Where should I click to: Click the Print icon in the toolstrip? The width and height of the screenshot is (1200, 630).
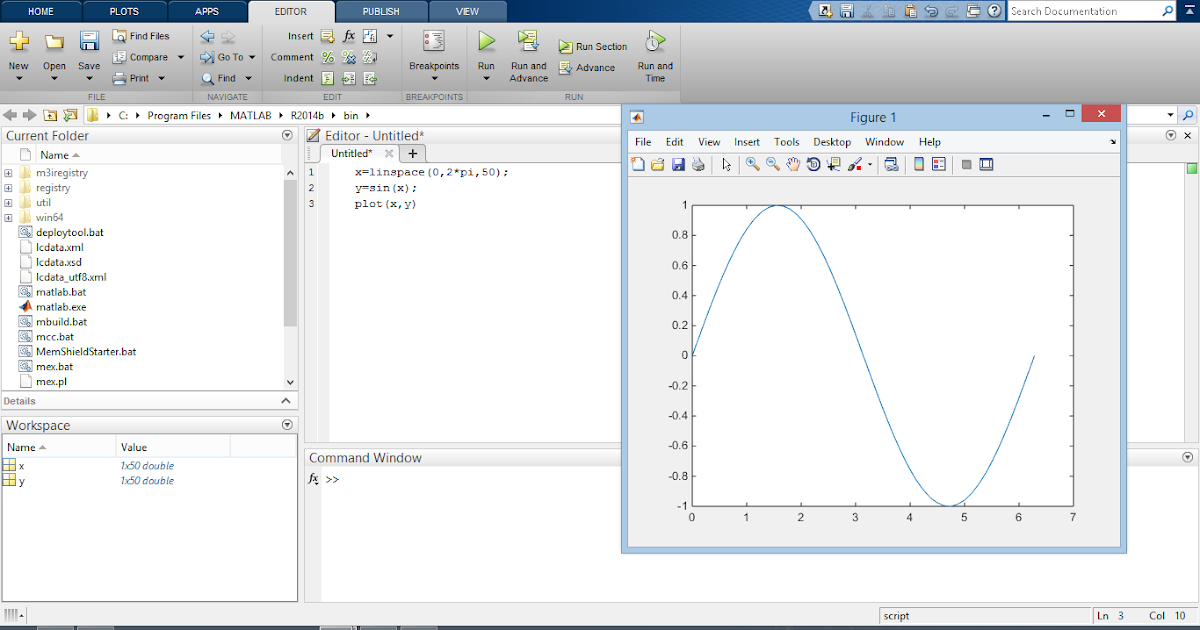[x=120, y=78]
